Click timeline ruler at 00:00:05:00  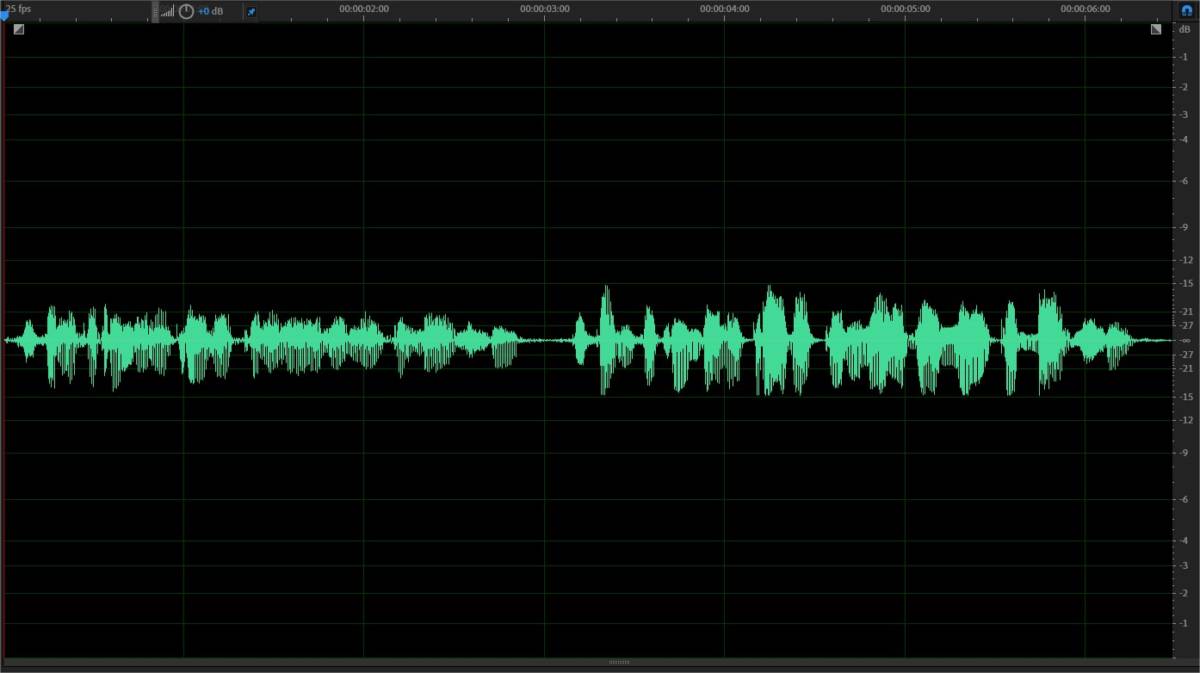(905, 9)
